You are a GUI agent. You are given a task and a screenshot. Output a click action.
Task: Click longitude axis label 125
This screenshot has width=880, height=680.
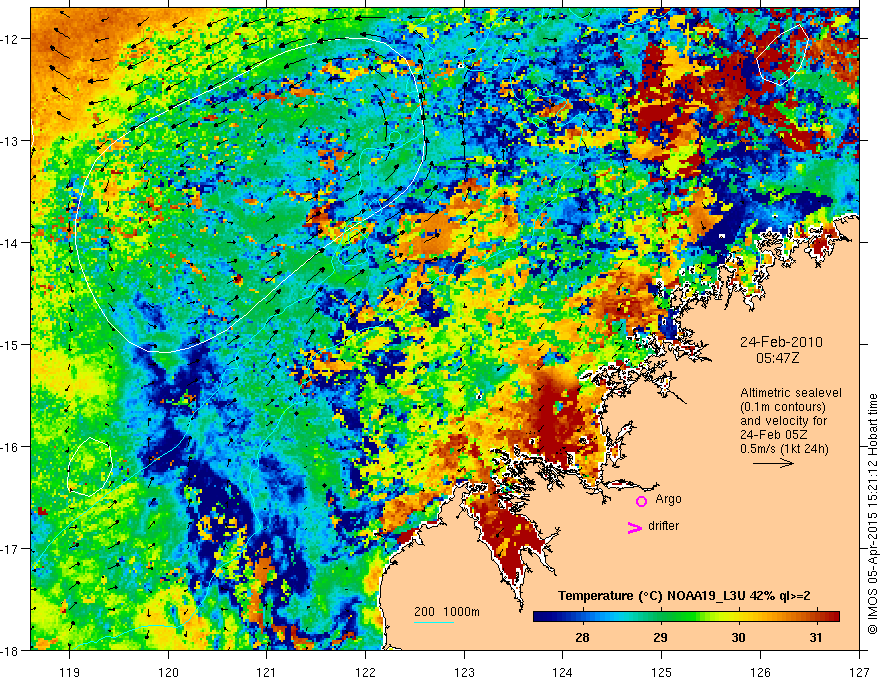pos(662,672)
